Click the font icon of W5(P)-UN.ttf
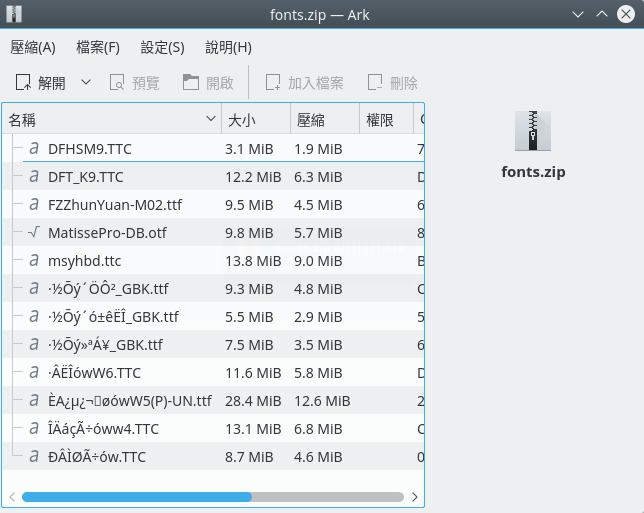The width and height of the screenshot is (644, 513). [x=34, y=400]
